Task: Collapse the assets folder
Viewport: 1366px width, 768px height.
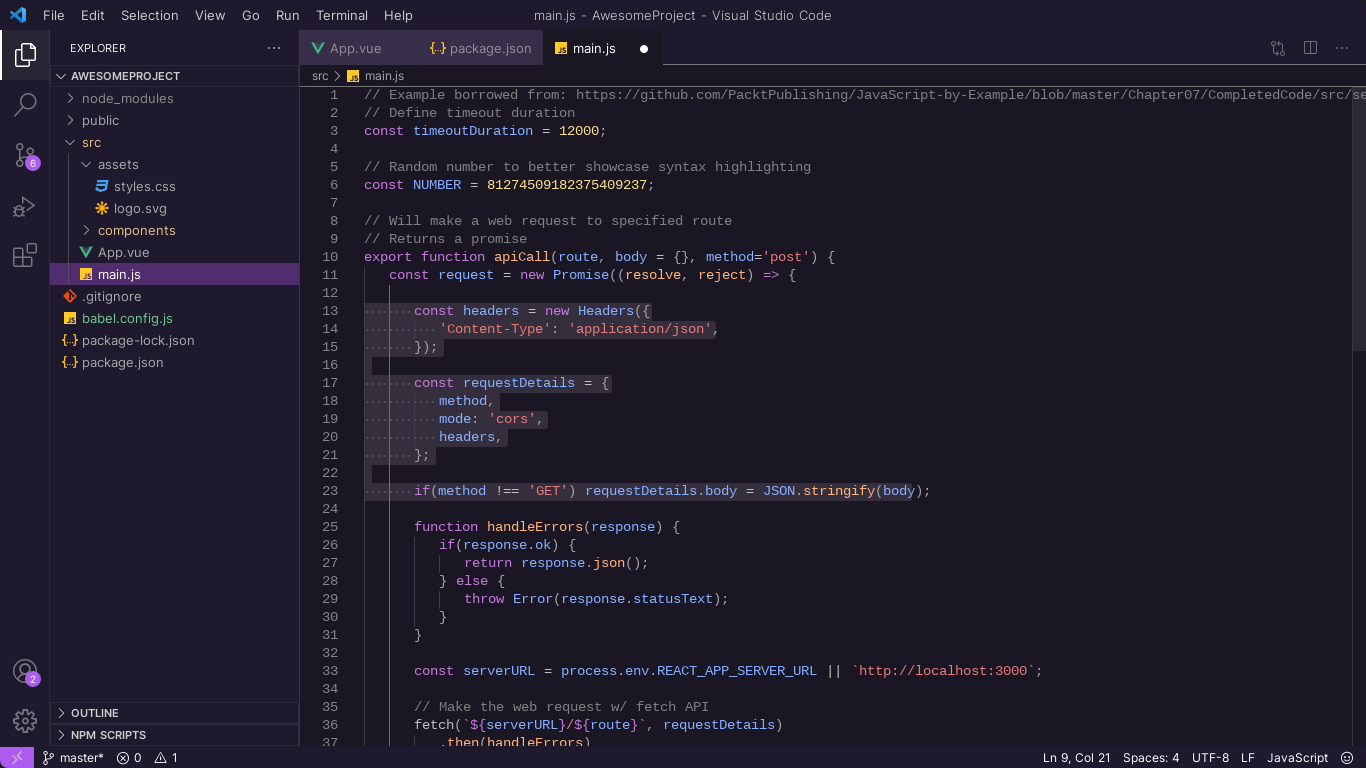Action: click(x=175, y=164)
